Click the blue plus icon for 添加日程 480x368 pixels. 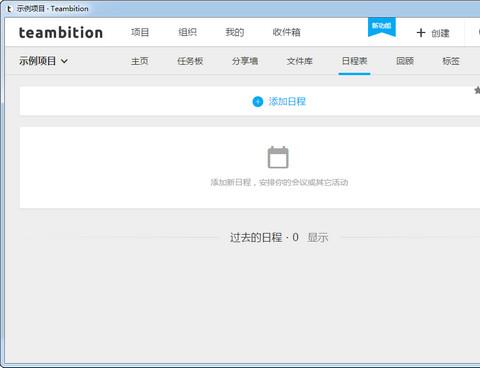[x=258, y=102]
